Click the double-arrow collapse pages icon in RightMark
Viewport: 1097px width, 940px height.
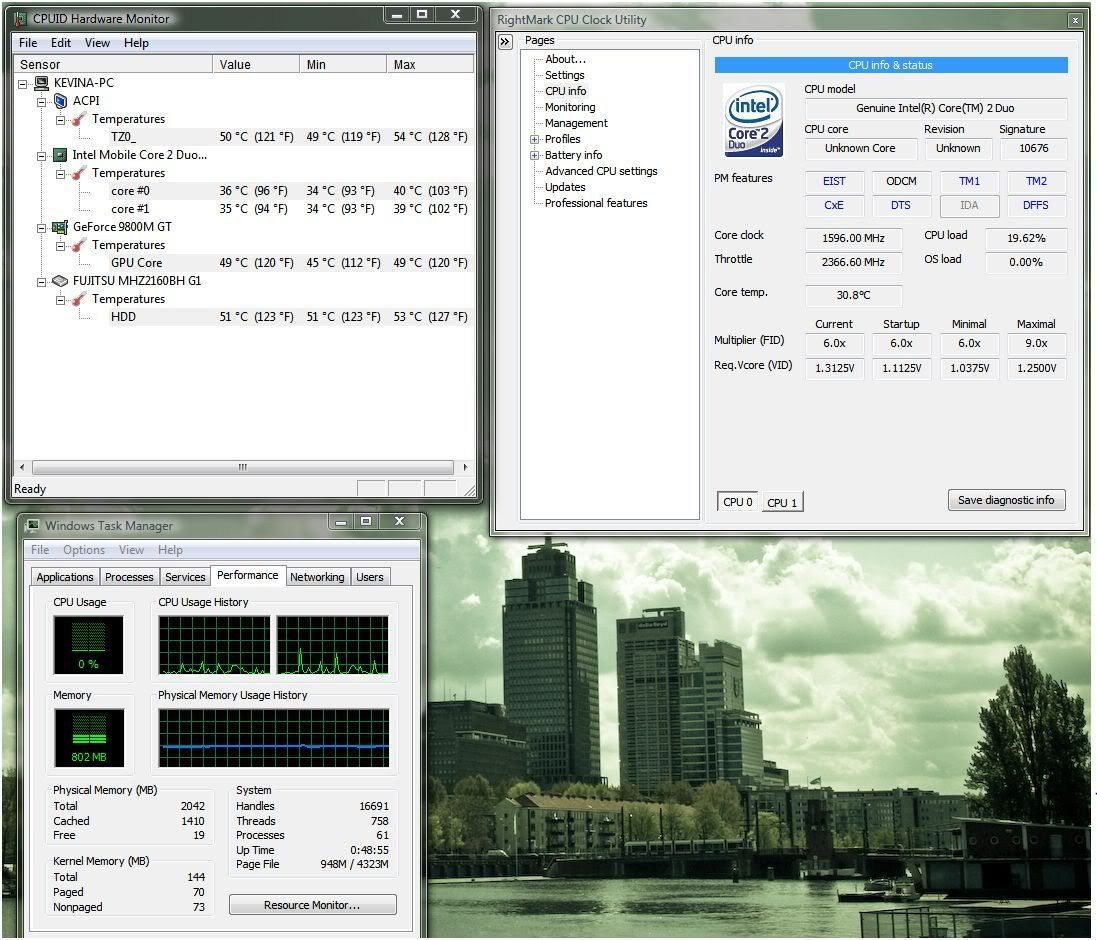505,42
